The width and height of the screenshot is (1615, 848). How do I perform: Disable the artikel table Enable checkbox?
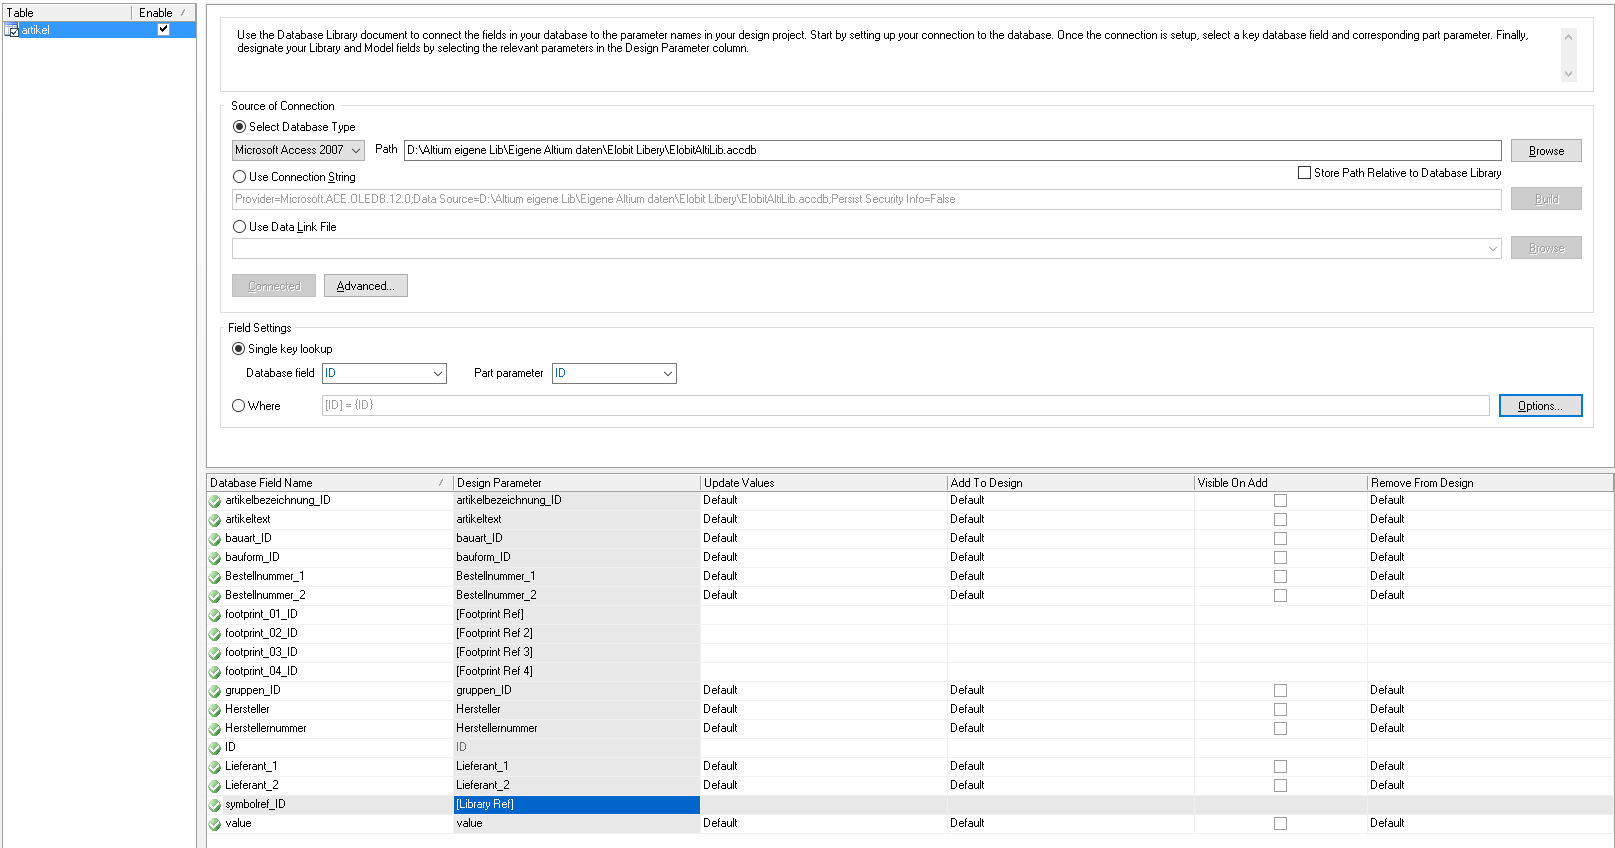(164, 29)
